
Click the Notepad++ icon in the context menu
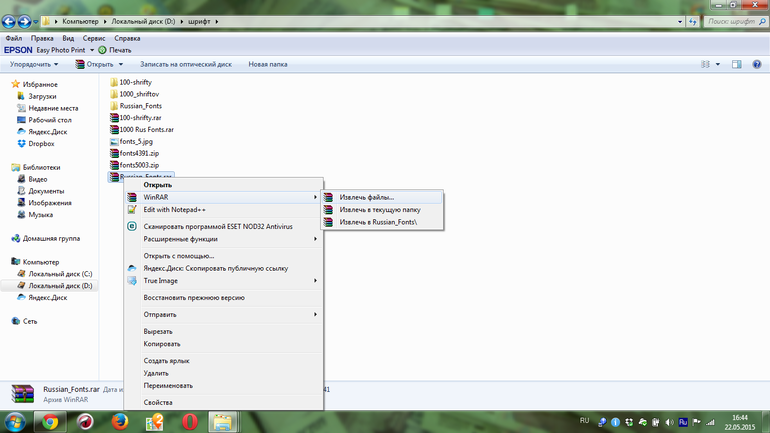tap(132, 210)
